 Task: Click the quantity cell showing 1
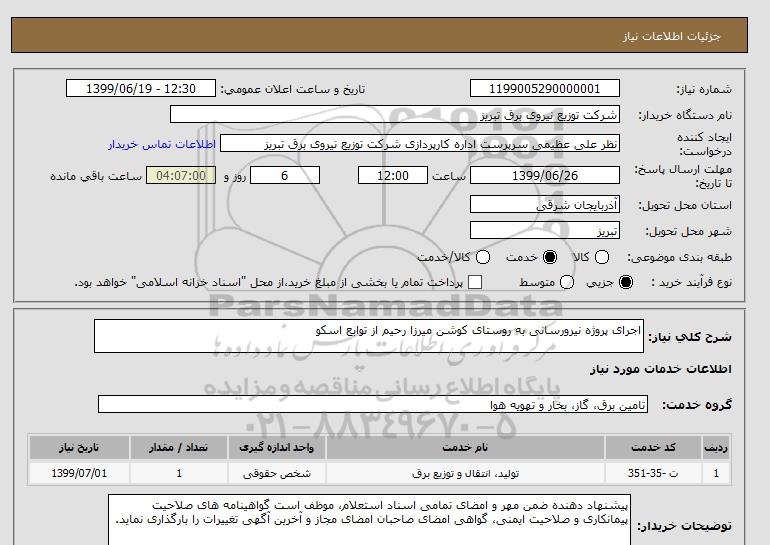[179, 473]
